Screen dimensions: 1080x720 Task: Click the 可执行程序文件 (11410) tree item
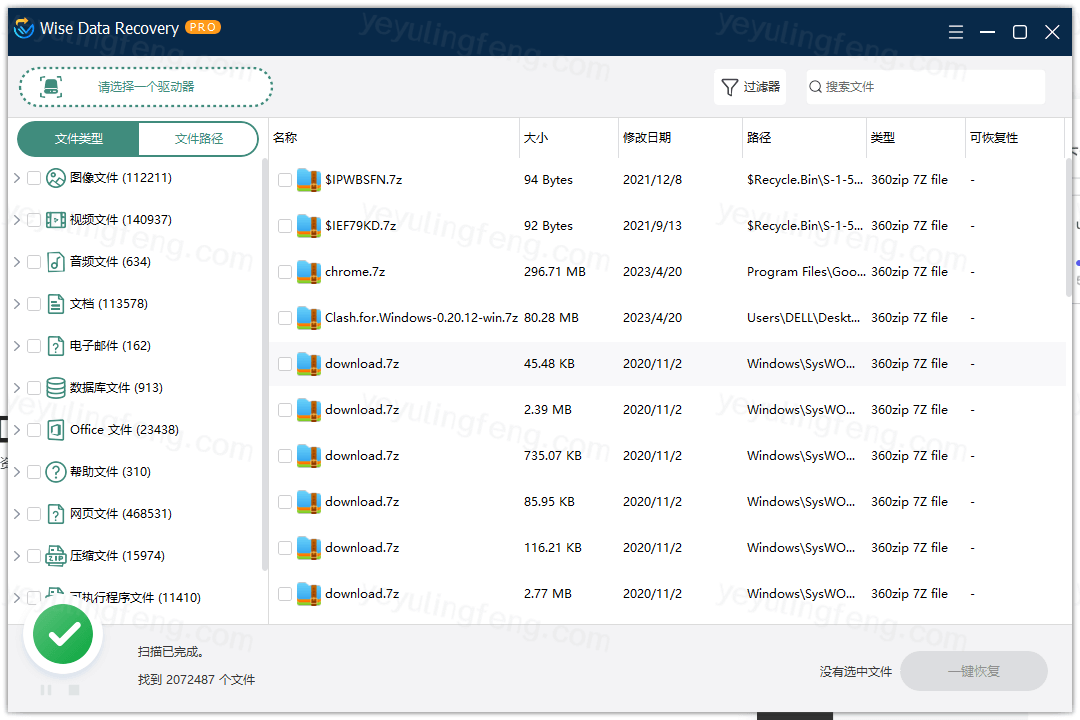(135, 598)
